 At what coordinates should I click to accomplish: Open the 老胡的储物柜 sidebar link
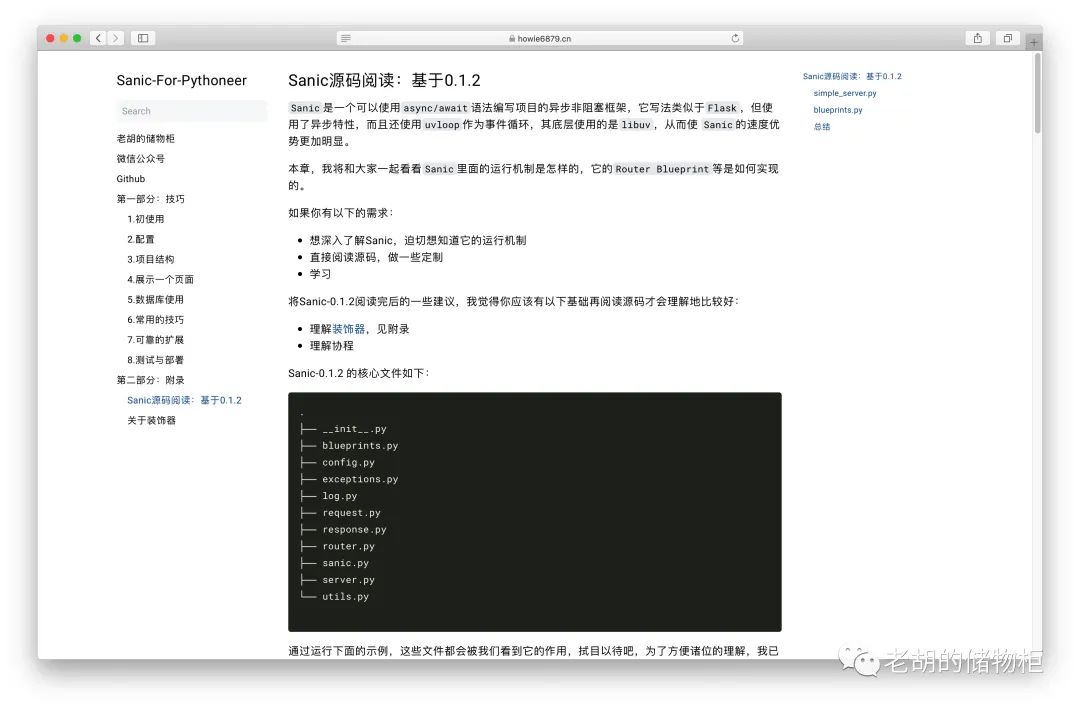[x=145, y=138]
